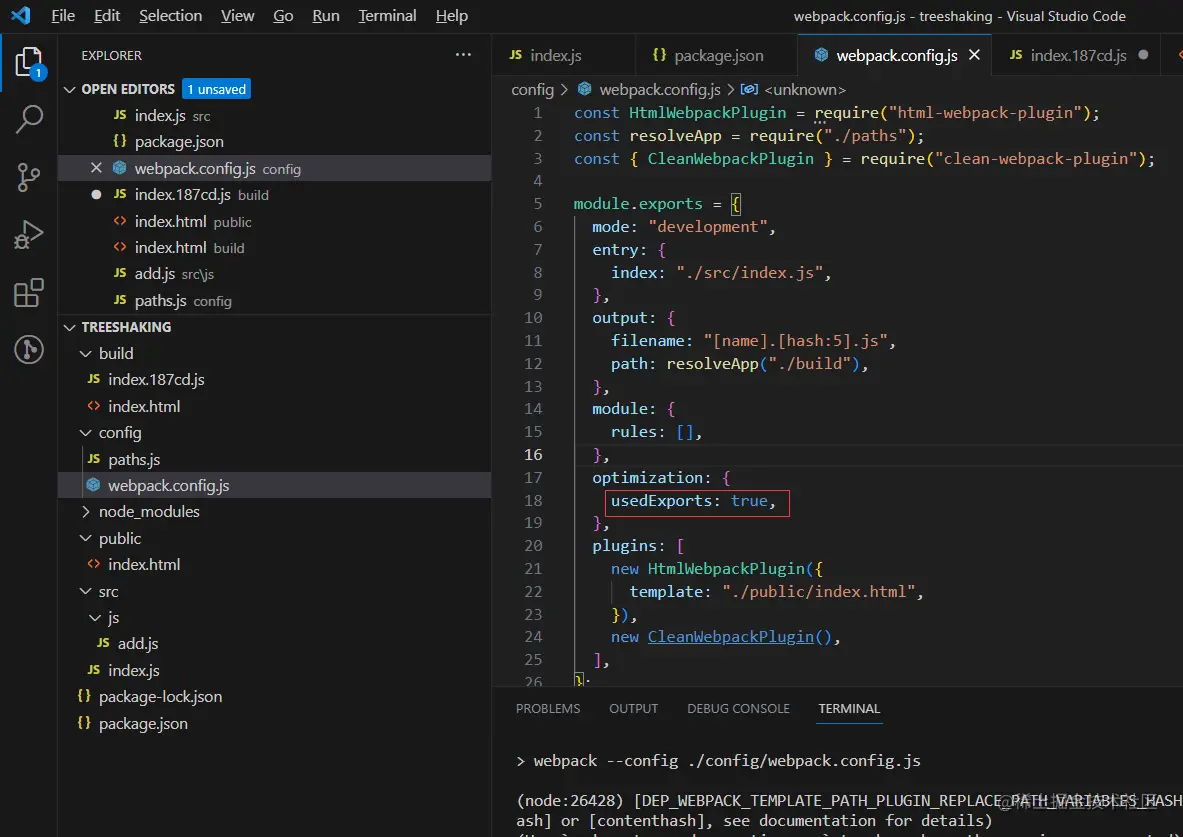The width and height of the screenshot is (1183, 837).
Task: Click webpack icon in breadcrumb bar
Action: click(x=584, y=89)
